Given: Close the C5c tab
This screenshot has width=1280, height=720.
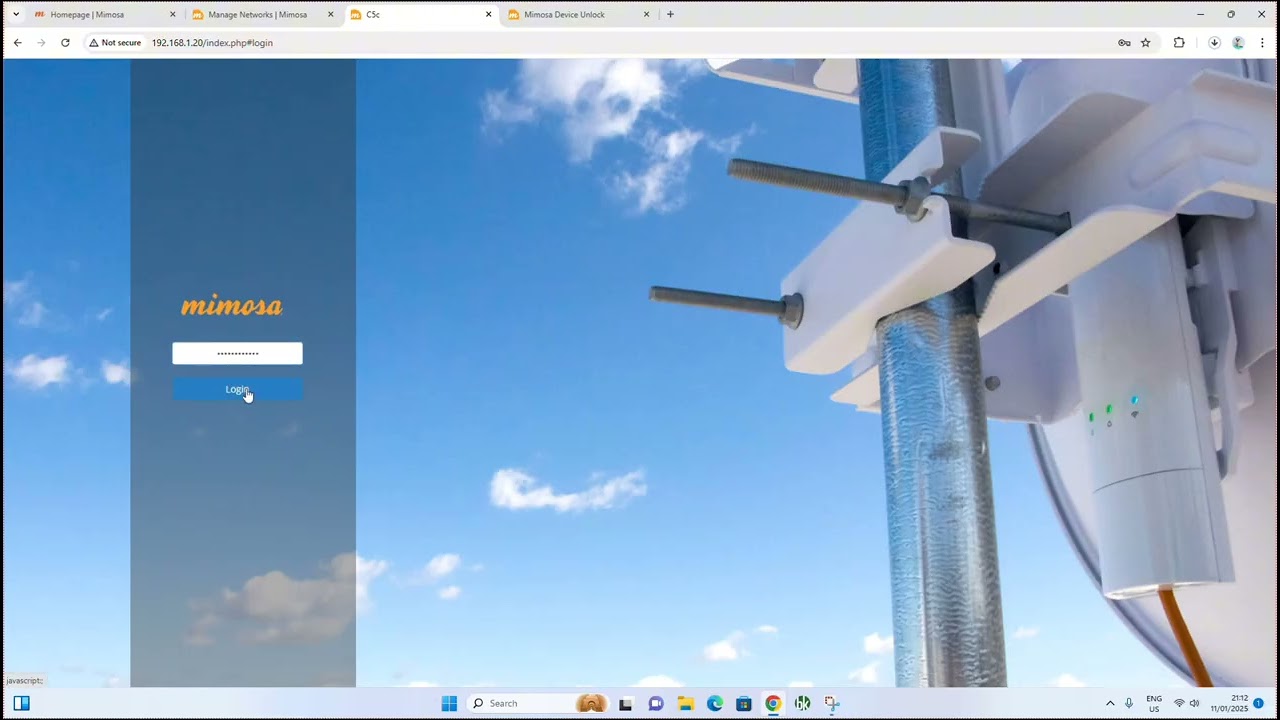Looking at the screenshot, I should 489,15.
